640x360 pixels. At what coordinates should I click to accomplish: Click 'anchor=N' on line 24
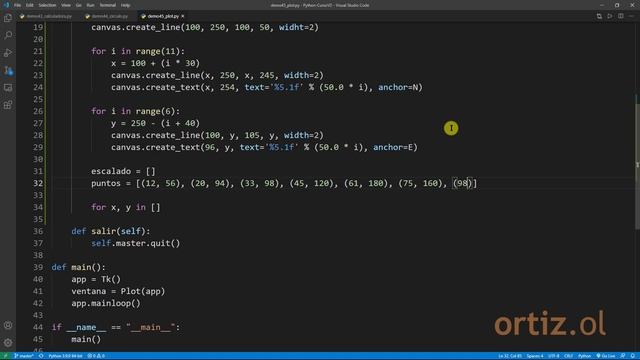398,87
